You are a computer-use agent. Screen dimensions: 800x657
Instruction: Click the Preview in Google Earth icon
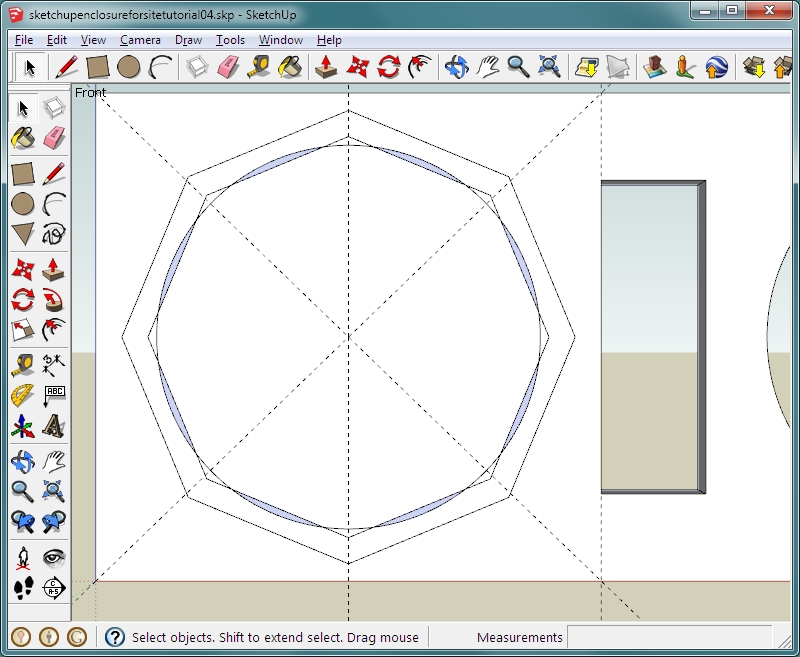click(716, 67)
